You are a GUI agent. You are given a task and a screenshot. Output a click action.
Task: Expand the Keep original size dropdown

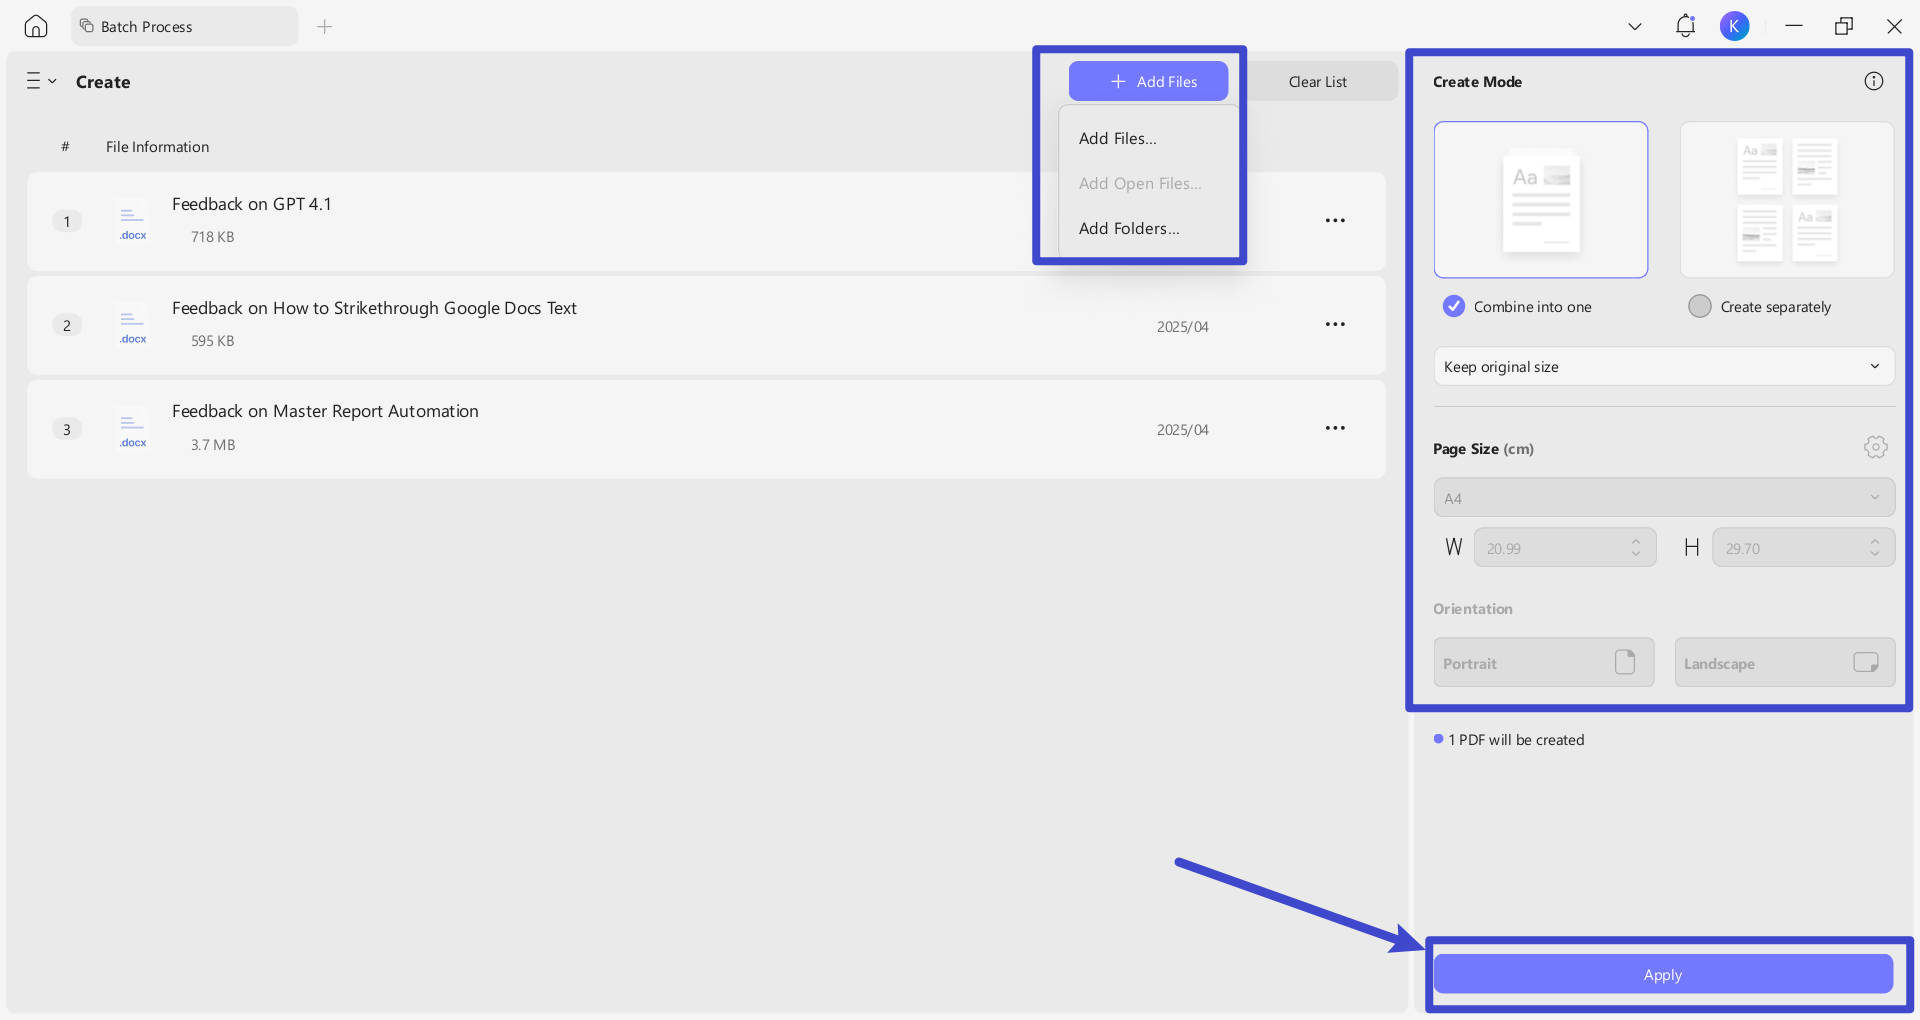1664,366
